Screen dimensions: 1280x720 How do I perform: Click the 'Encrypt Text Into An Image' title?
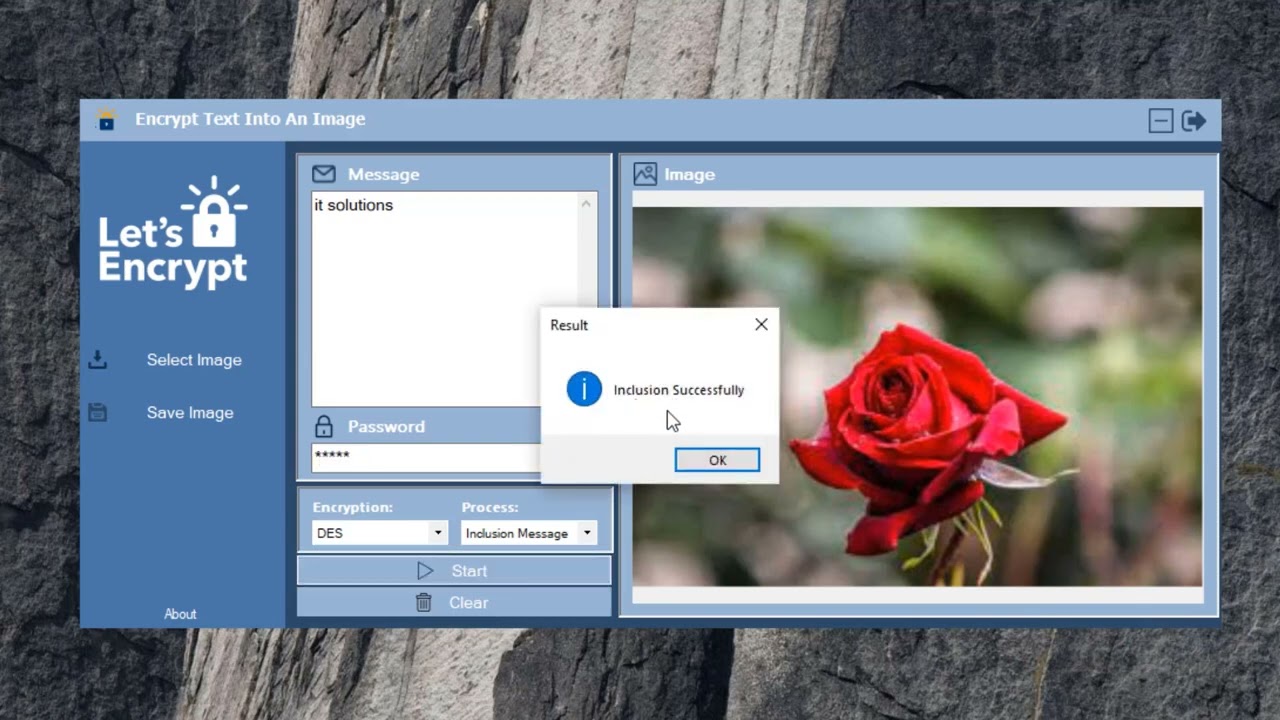(250, 119)
